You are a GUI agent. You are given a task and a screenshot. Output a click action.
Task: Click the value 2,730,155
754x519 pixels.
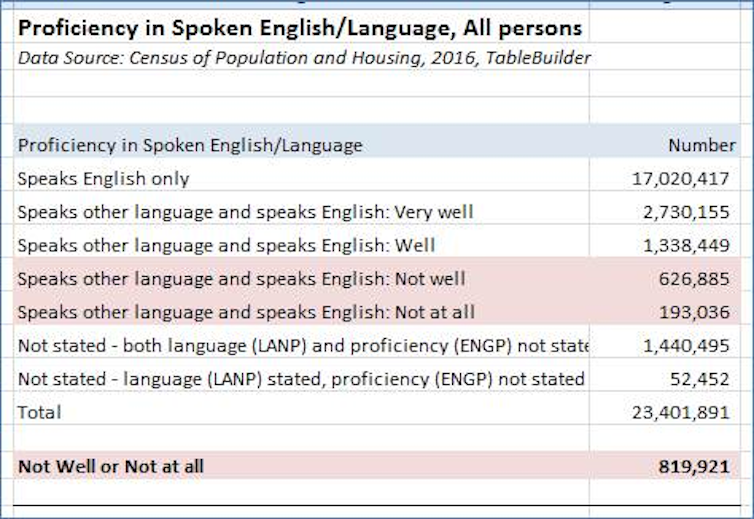pyautogui.click(x=686, y=212)
